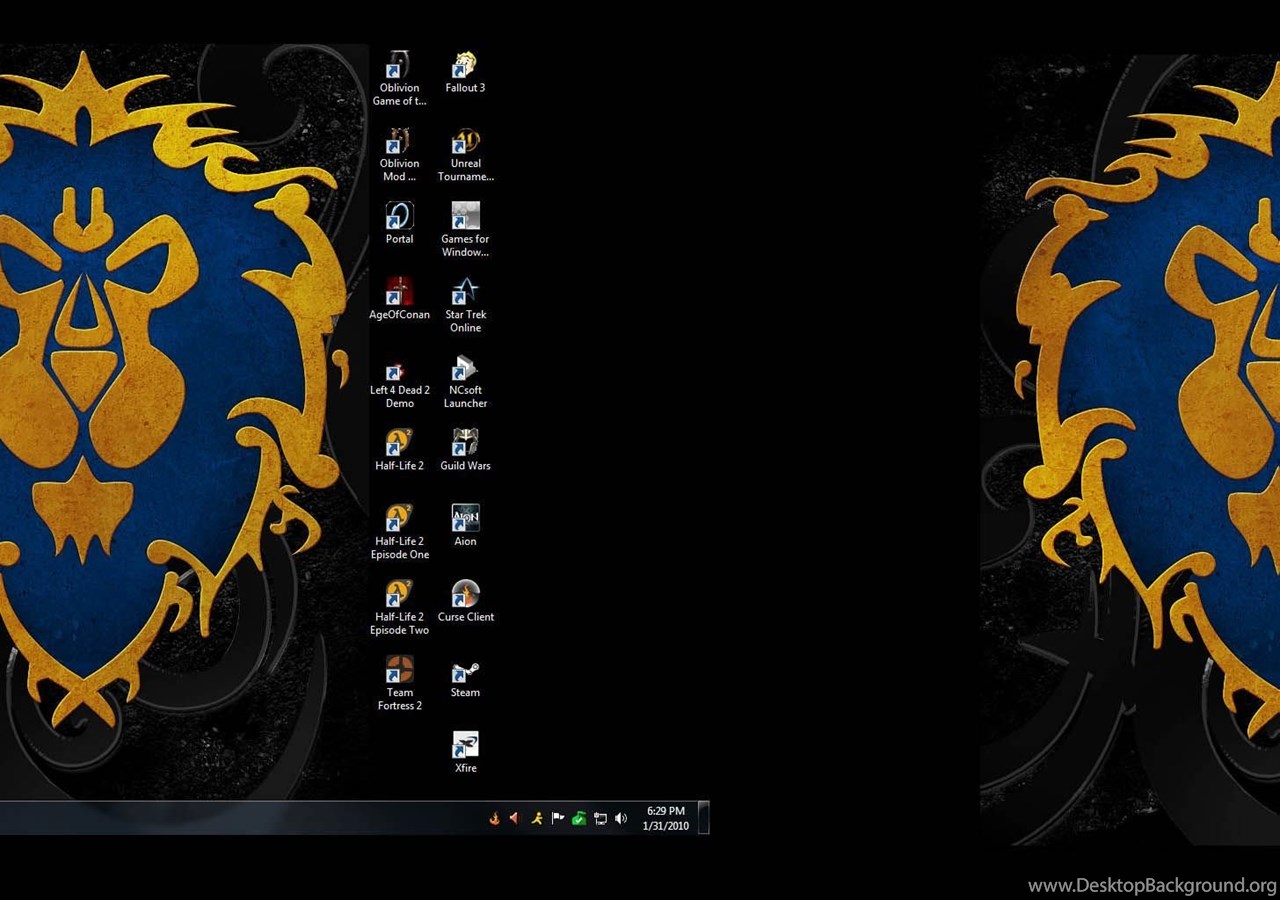Click the red triangle tray icon
This screenshot has width=1280, height=900.
(x=514, y=818)
